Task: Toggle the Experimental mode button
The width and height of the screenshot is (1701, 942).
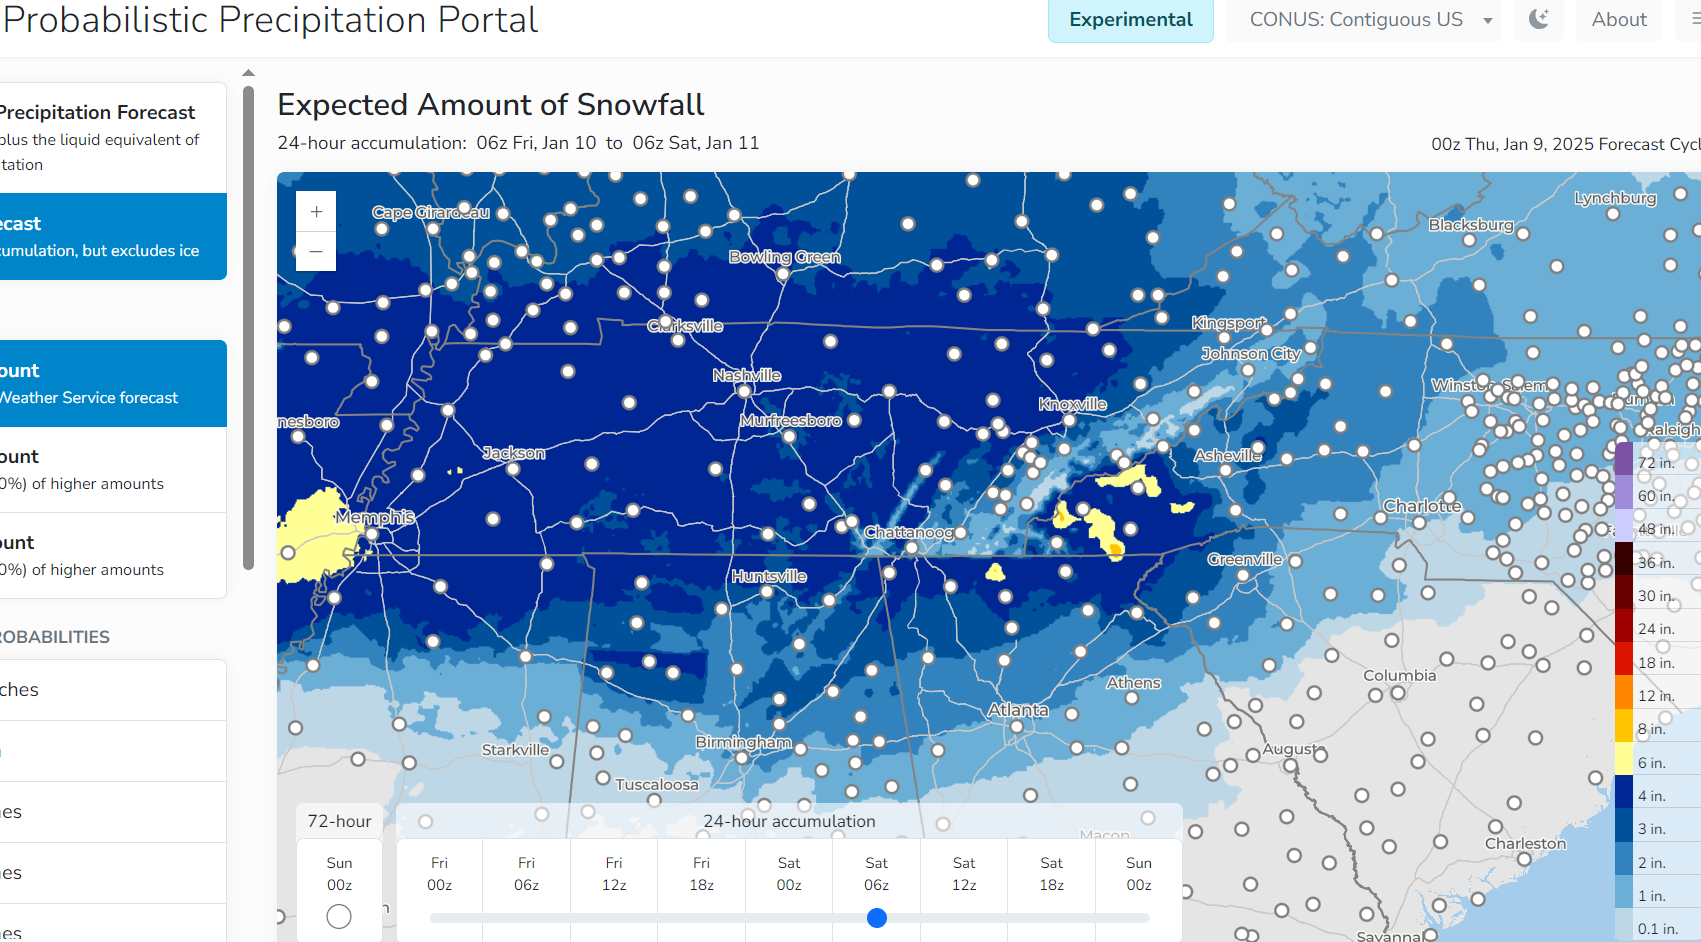Action: [1131, 20]
